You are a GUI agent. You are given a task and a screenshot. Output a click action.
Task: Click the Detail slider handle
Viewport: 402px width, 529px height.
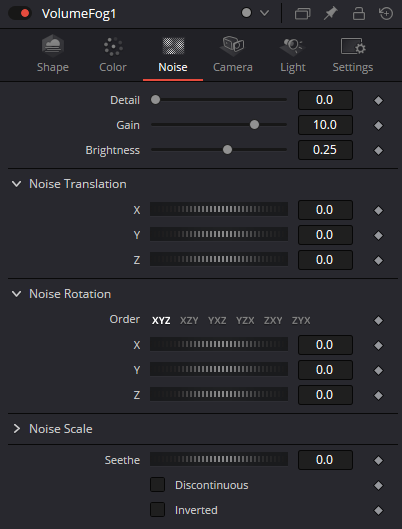pyautogui.click(x=155, y=100)
